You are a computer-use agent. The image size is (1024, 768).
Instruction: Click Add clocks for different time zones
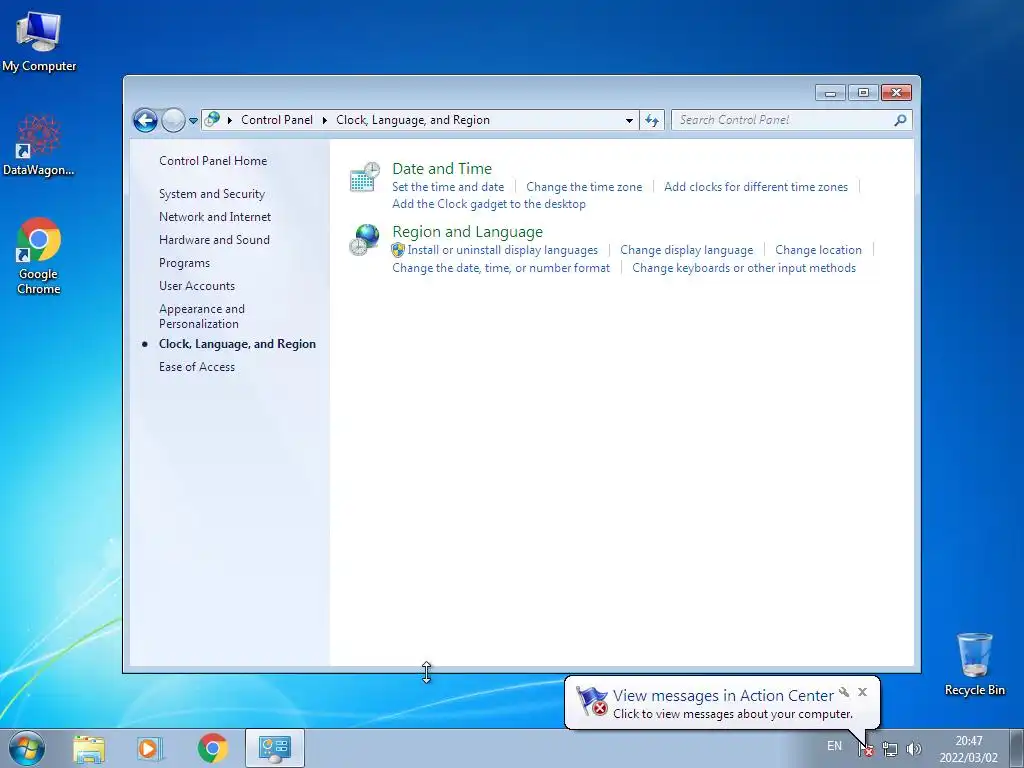pyautogui.click(x=756, y=187)
